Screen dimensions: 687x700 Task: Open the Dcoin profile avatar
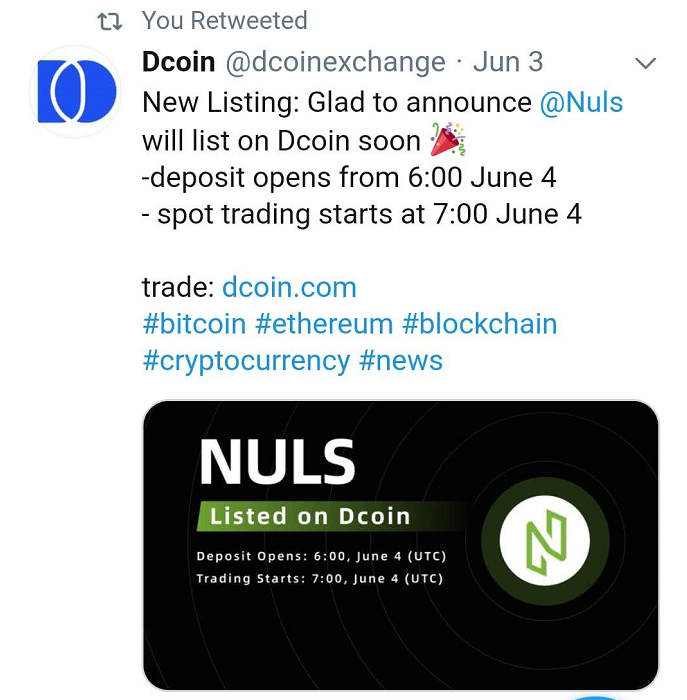[75, 92]
